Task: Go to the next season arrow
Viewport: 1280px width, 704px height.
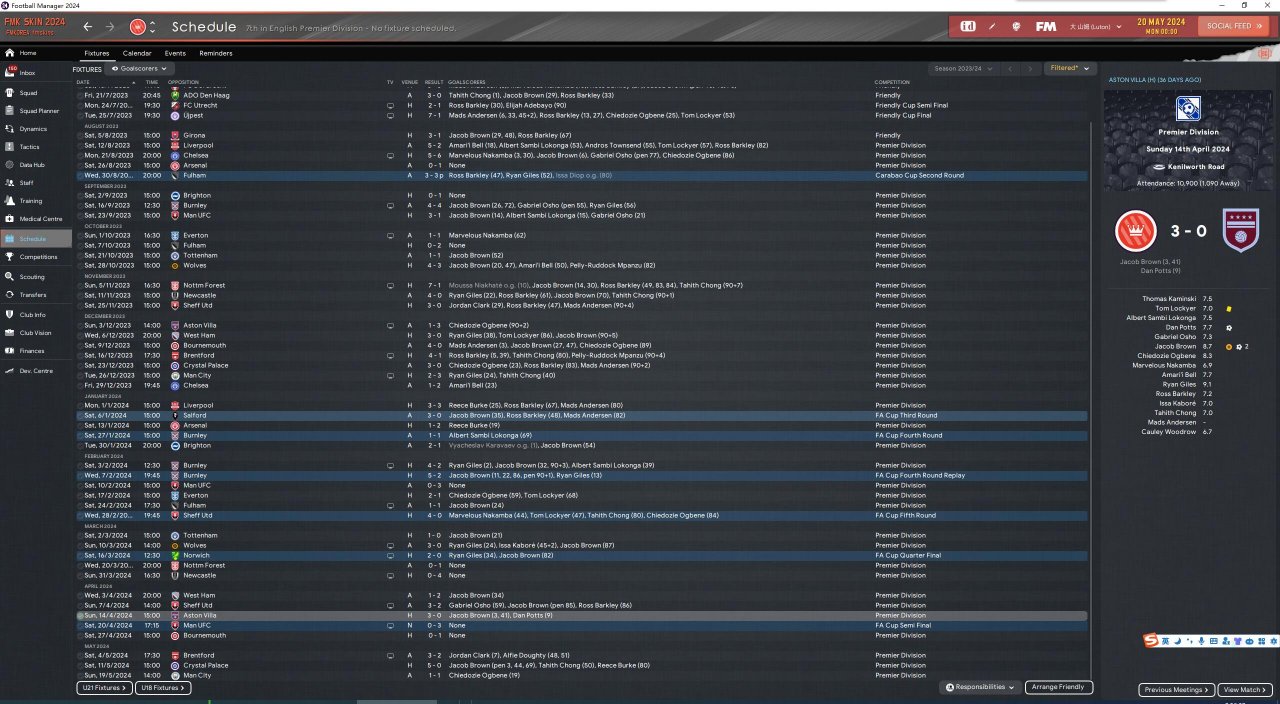Action: [x=1029, y=69]
